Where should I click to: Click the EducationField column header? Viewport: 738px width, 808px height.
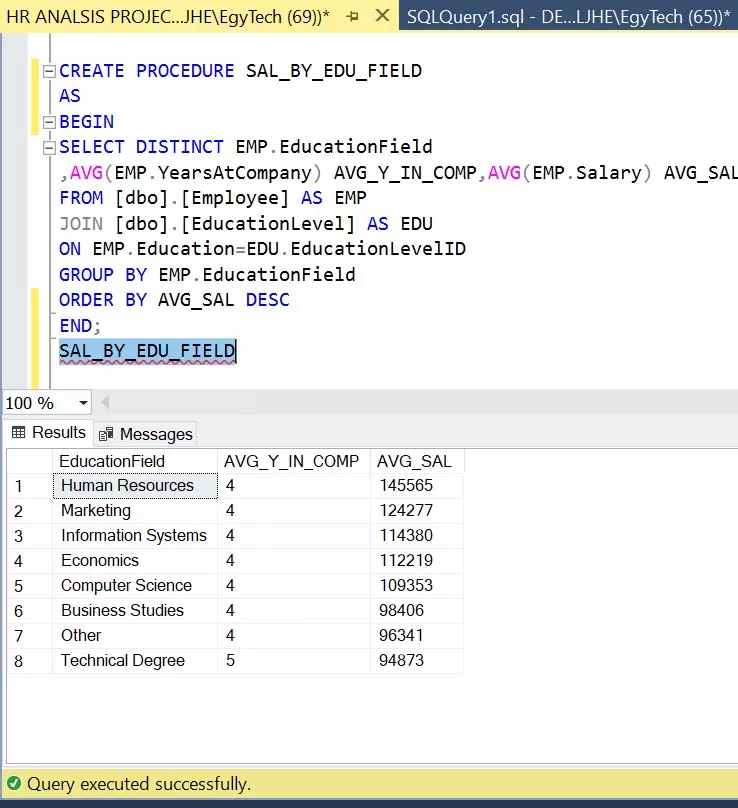coord(135,461)
